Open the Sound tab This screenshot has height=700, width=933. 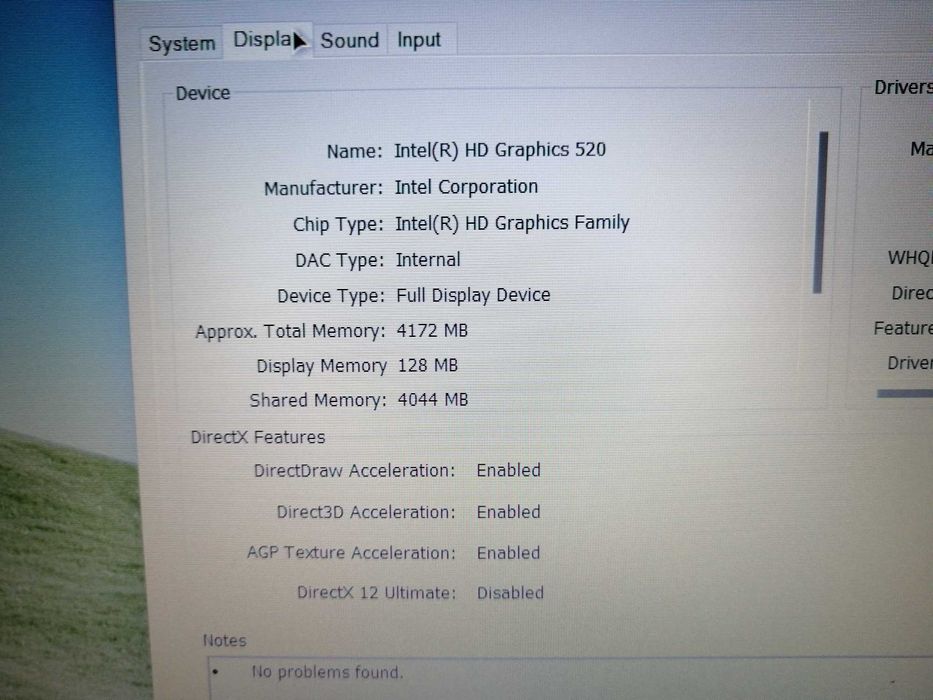[x=350, y=40]
